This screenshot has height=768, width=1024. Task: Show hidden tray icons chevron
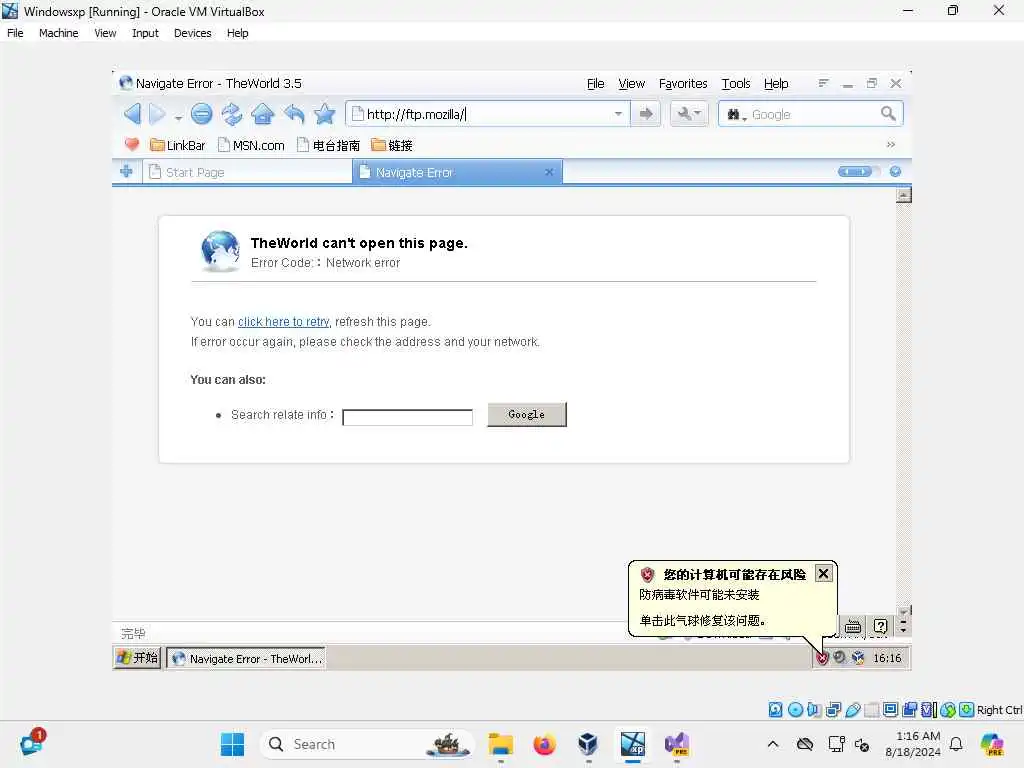click(x=773, y=744)
